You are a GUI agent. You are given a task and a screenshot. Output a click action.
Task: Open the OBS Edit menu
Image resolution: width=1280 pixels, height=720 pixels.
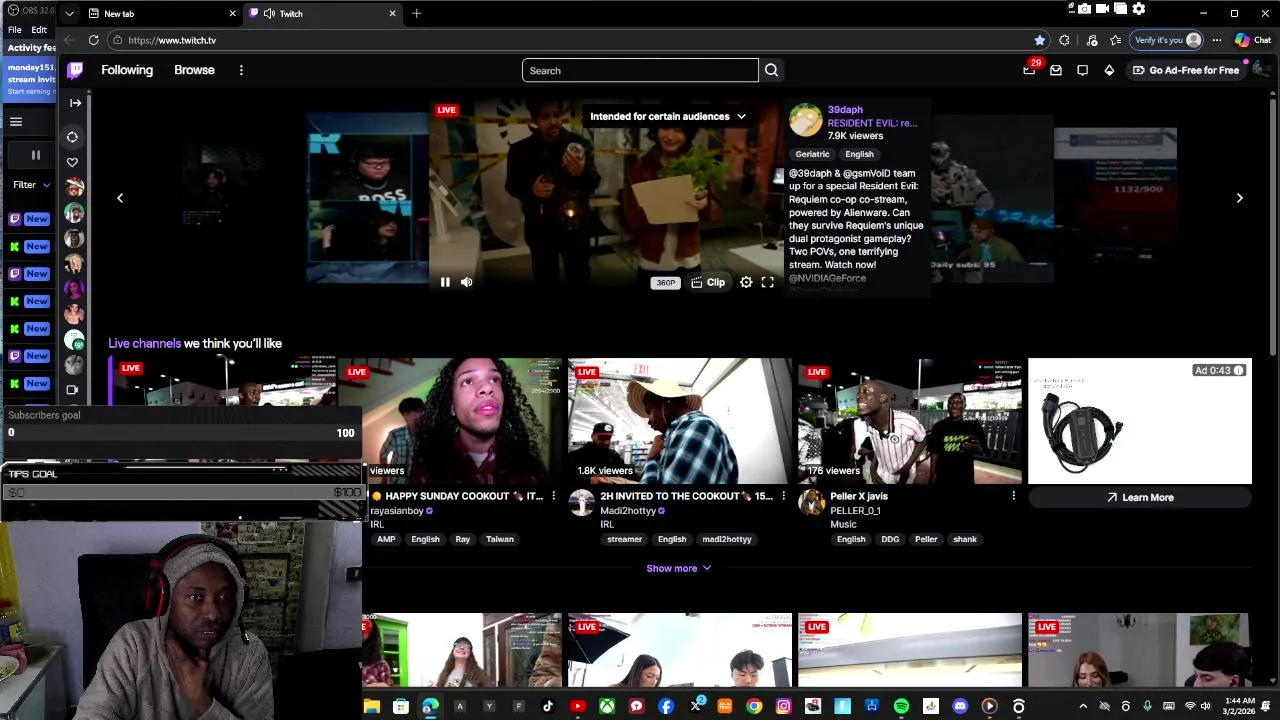(x=39, y=30)
